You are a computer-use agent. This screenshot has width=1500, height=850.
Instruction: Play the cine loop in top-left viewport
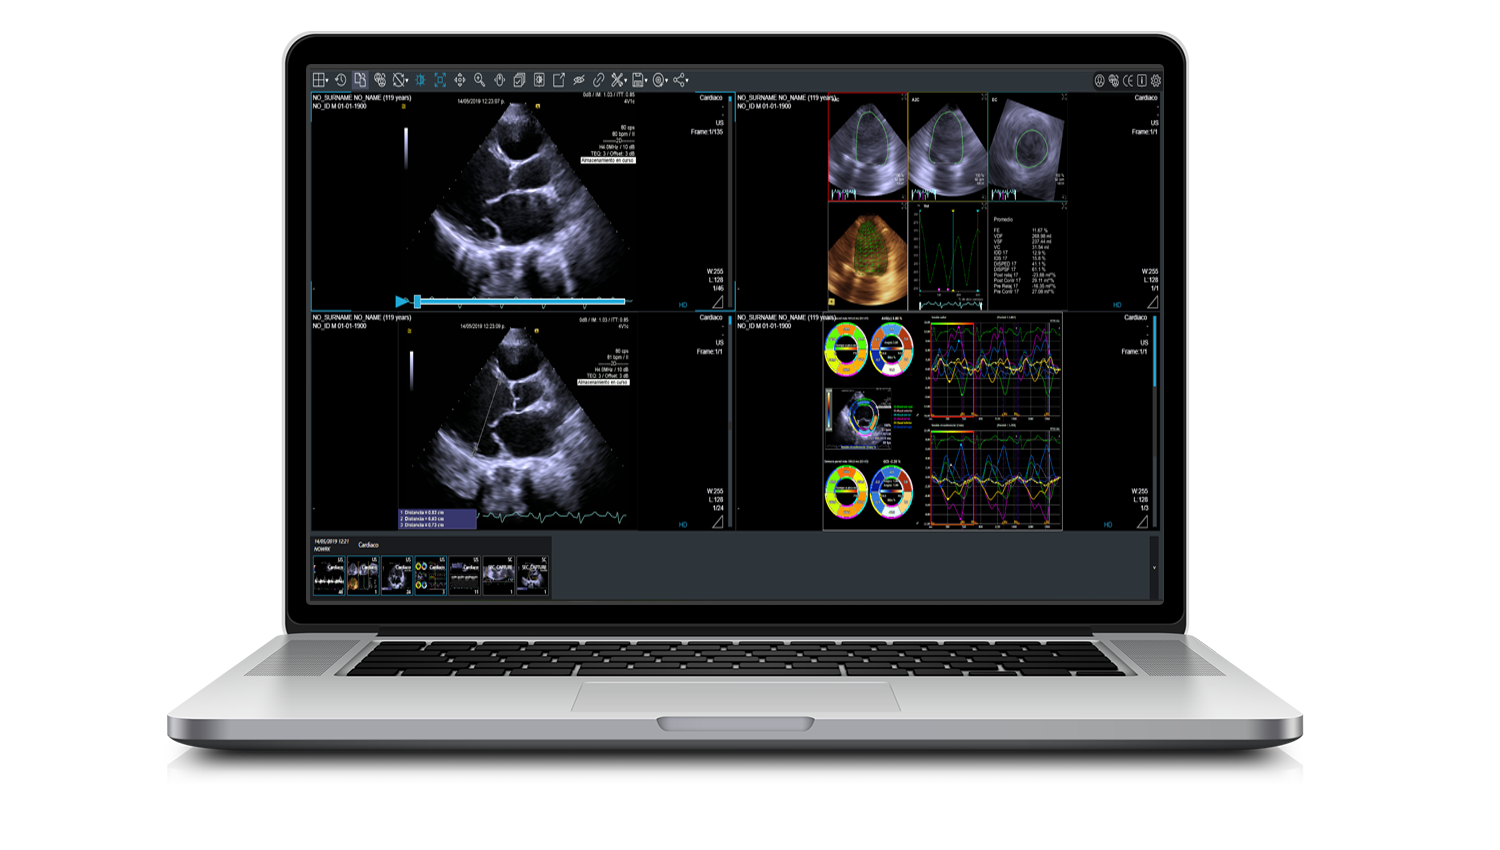point(402,301)
